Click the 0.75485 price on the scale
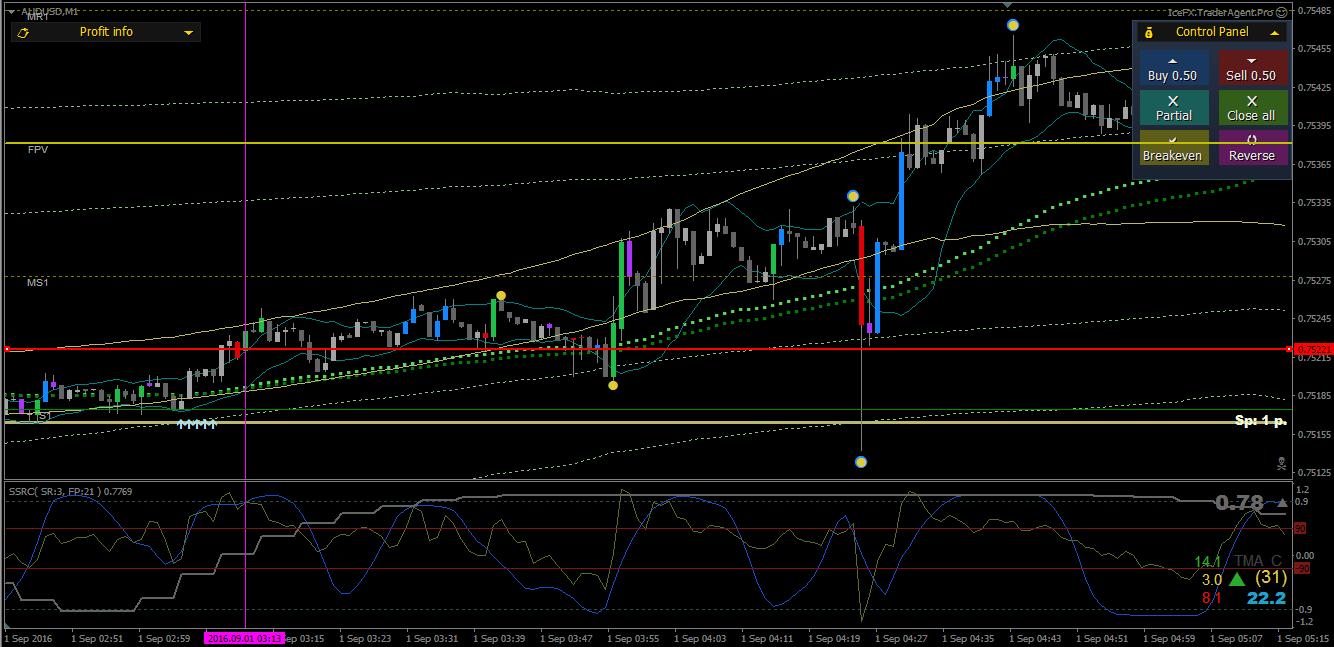Screen dimensions: 1334x647 coord(1312,11)
